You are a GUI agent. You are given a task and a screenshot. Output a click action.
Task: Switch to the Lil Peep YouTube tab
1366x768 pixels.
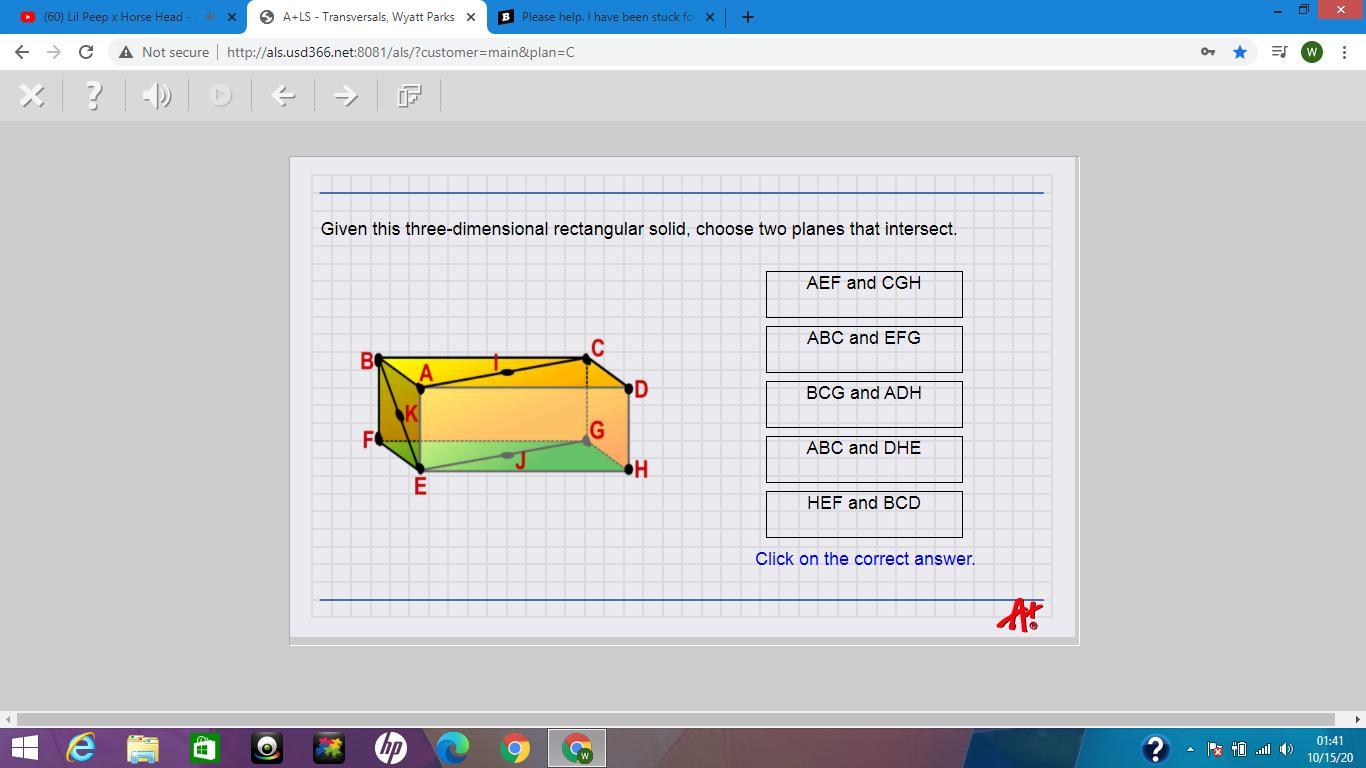120,17
